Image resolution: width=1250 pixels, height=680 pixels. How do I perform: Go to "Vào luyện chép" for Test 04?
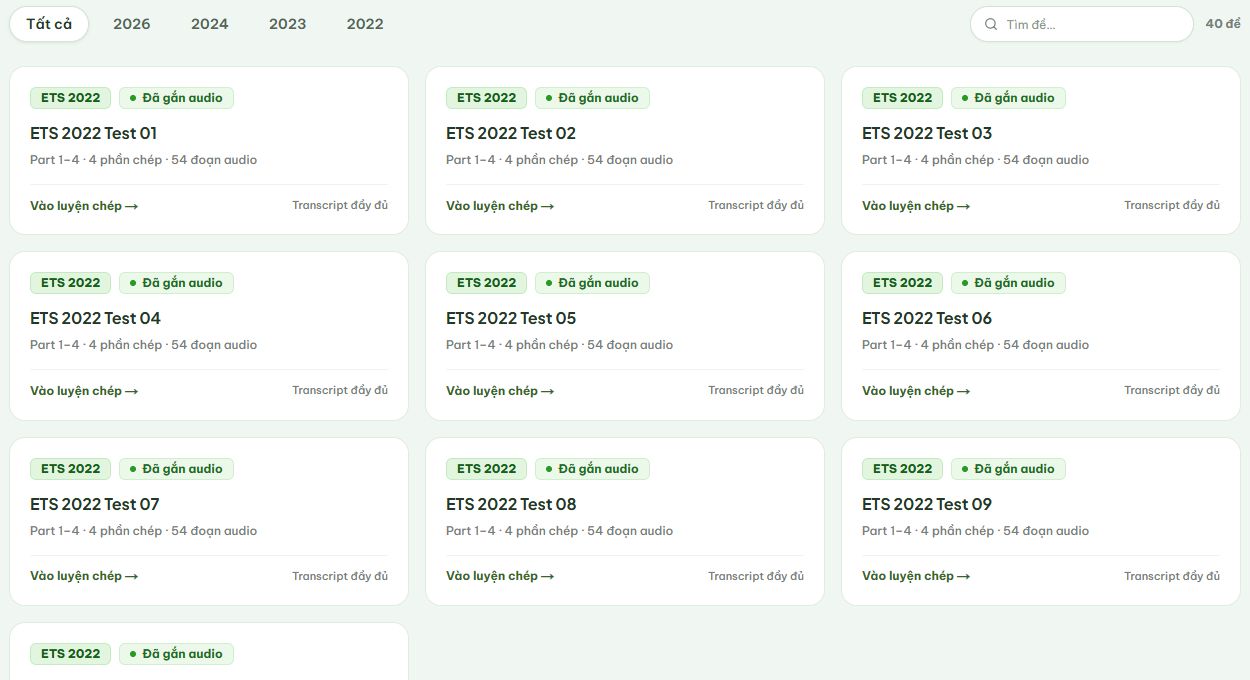[84, 391]
